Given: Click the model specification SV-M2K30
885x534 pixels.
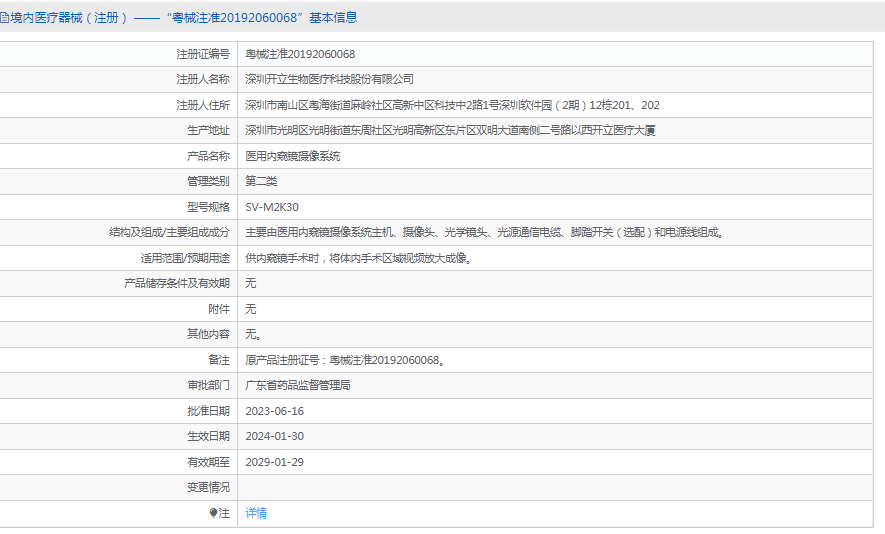Looking at the screenshot, I should [271, 207].
